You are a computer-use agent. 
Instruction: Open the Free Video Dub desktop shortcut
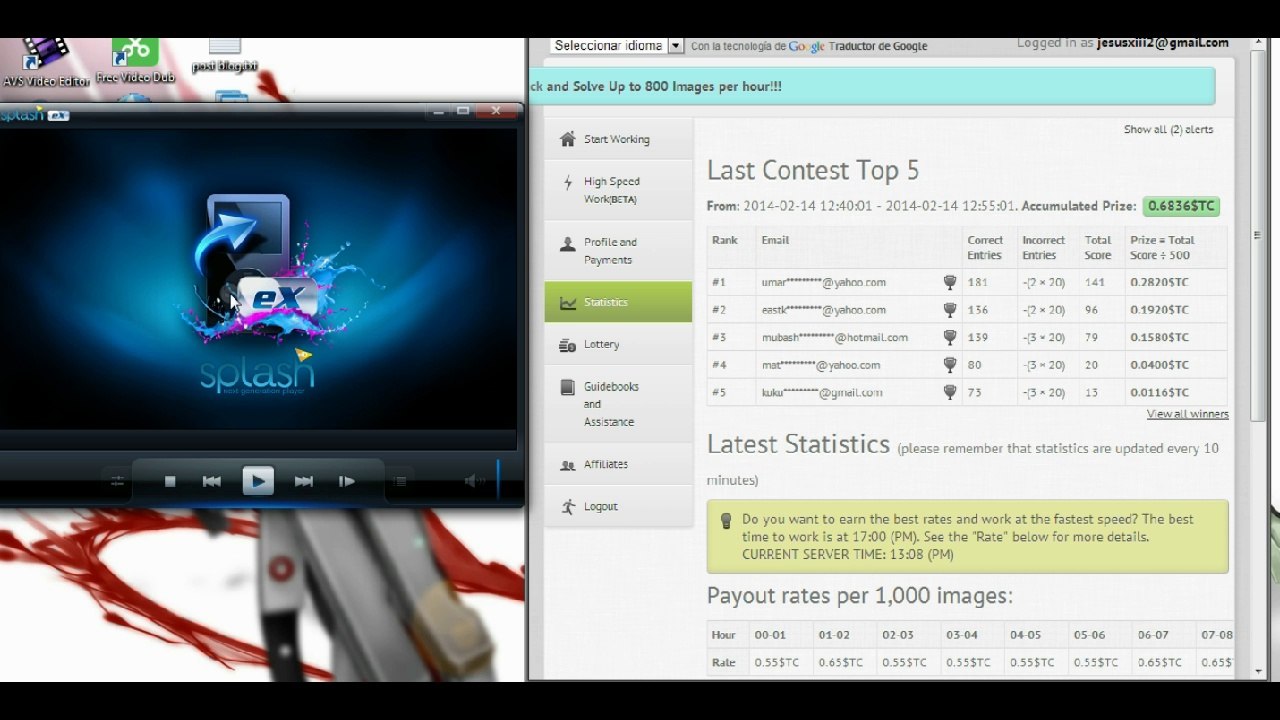[x=135, y=61]
